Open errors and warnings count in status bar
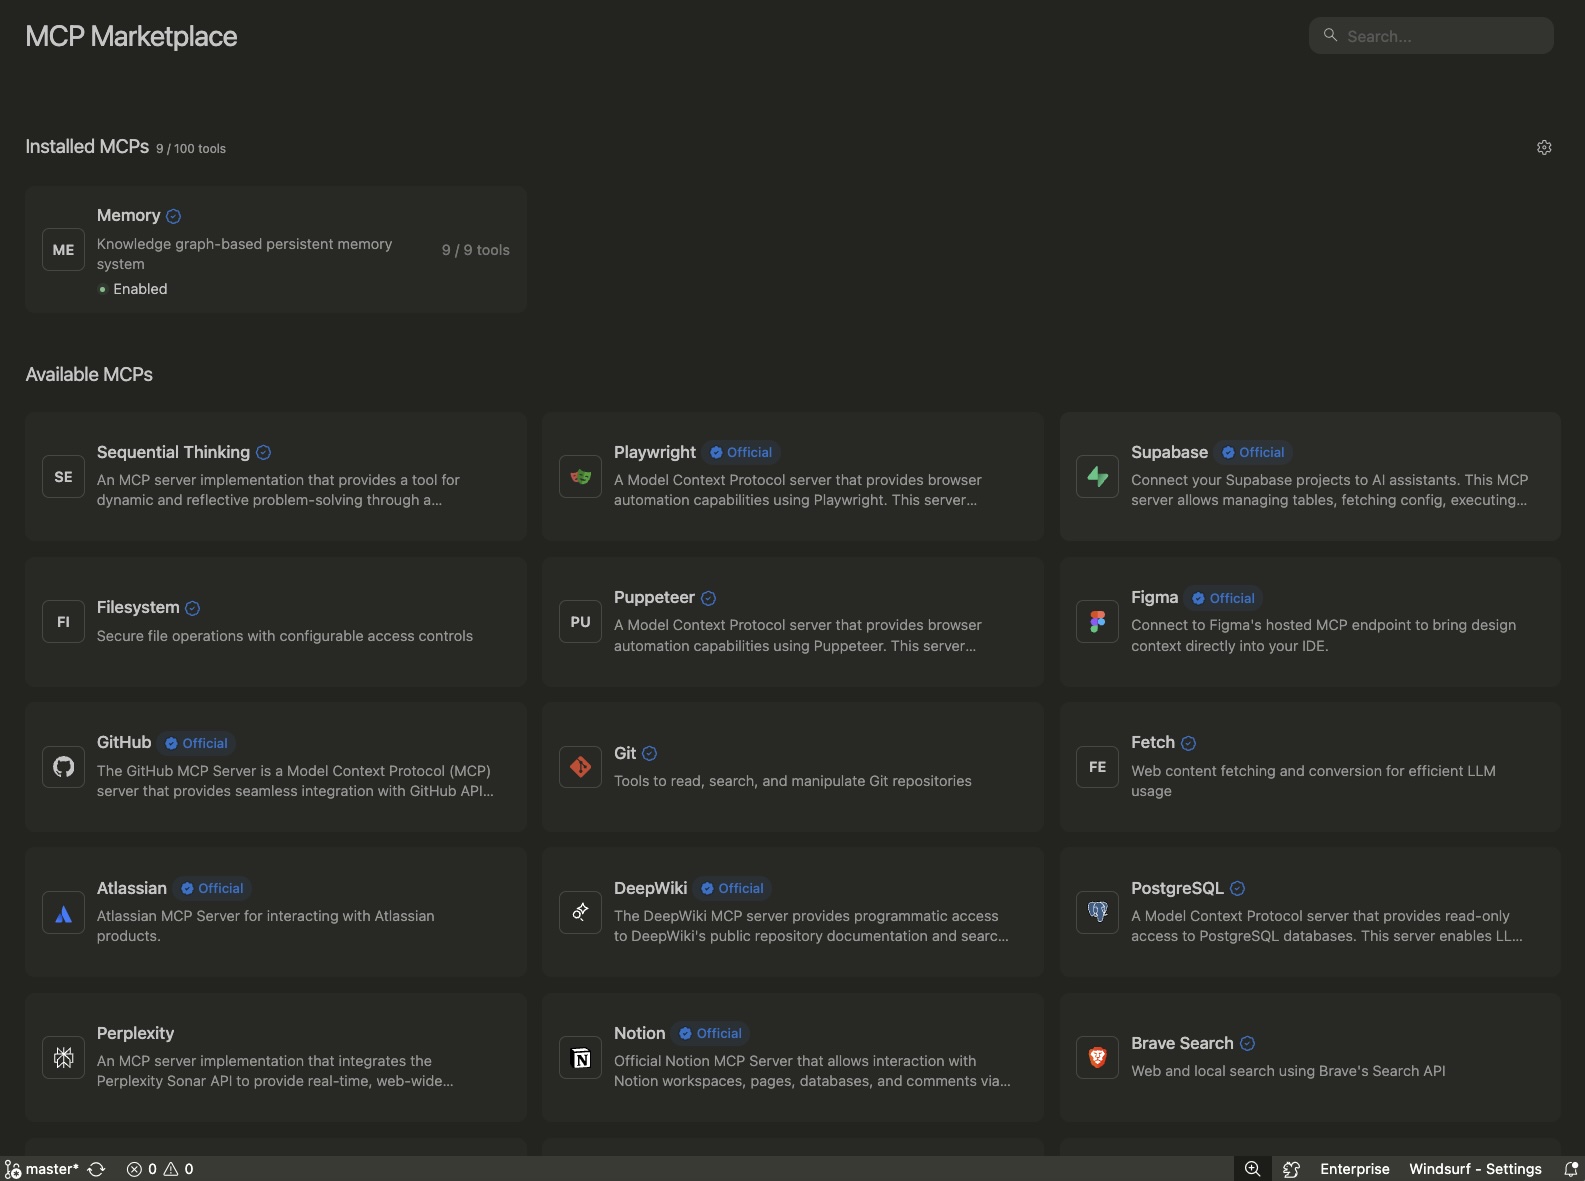The image size is (1585, 1181). 160,1169
